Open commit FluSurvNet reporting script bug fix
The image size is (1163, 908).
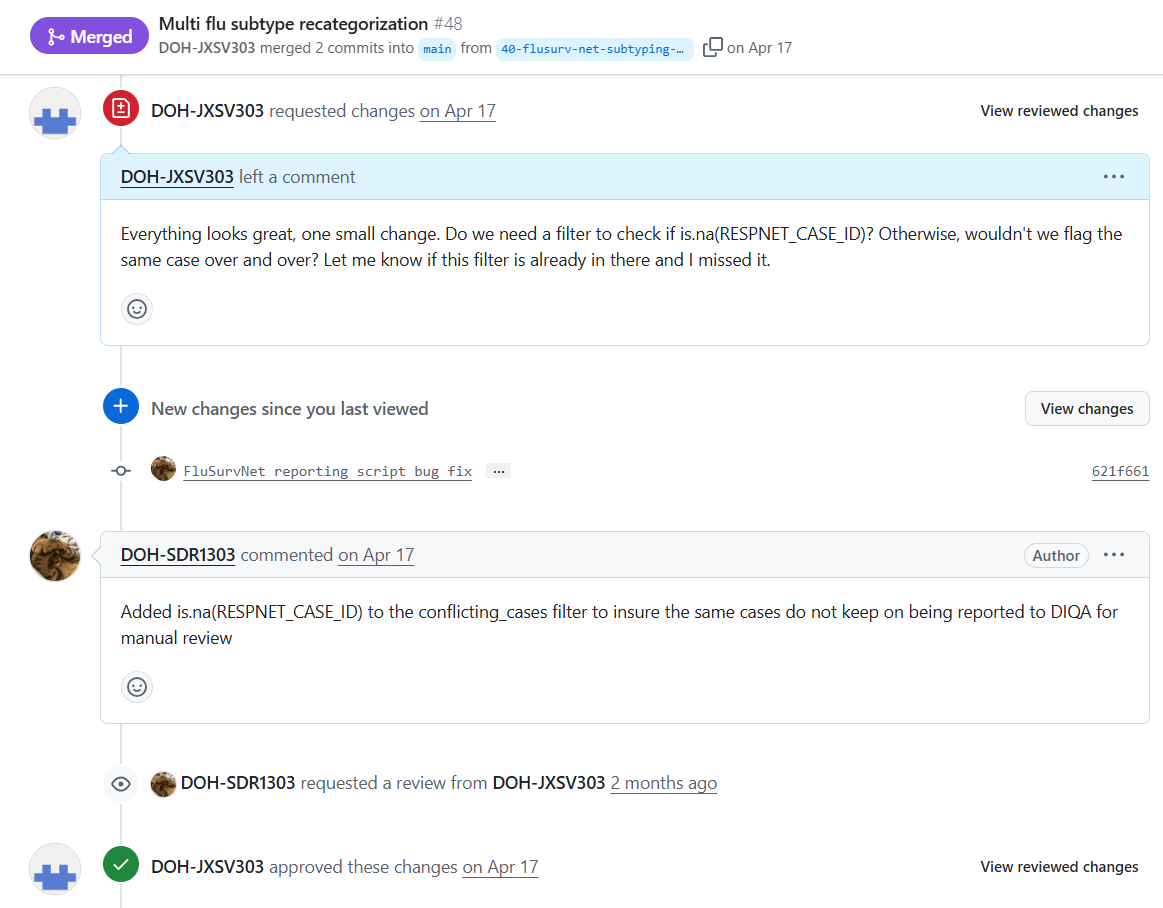pos(328,470)
